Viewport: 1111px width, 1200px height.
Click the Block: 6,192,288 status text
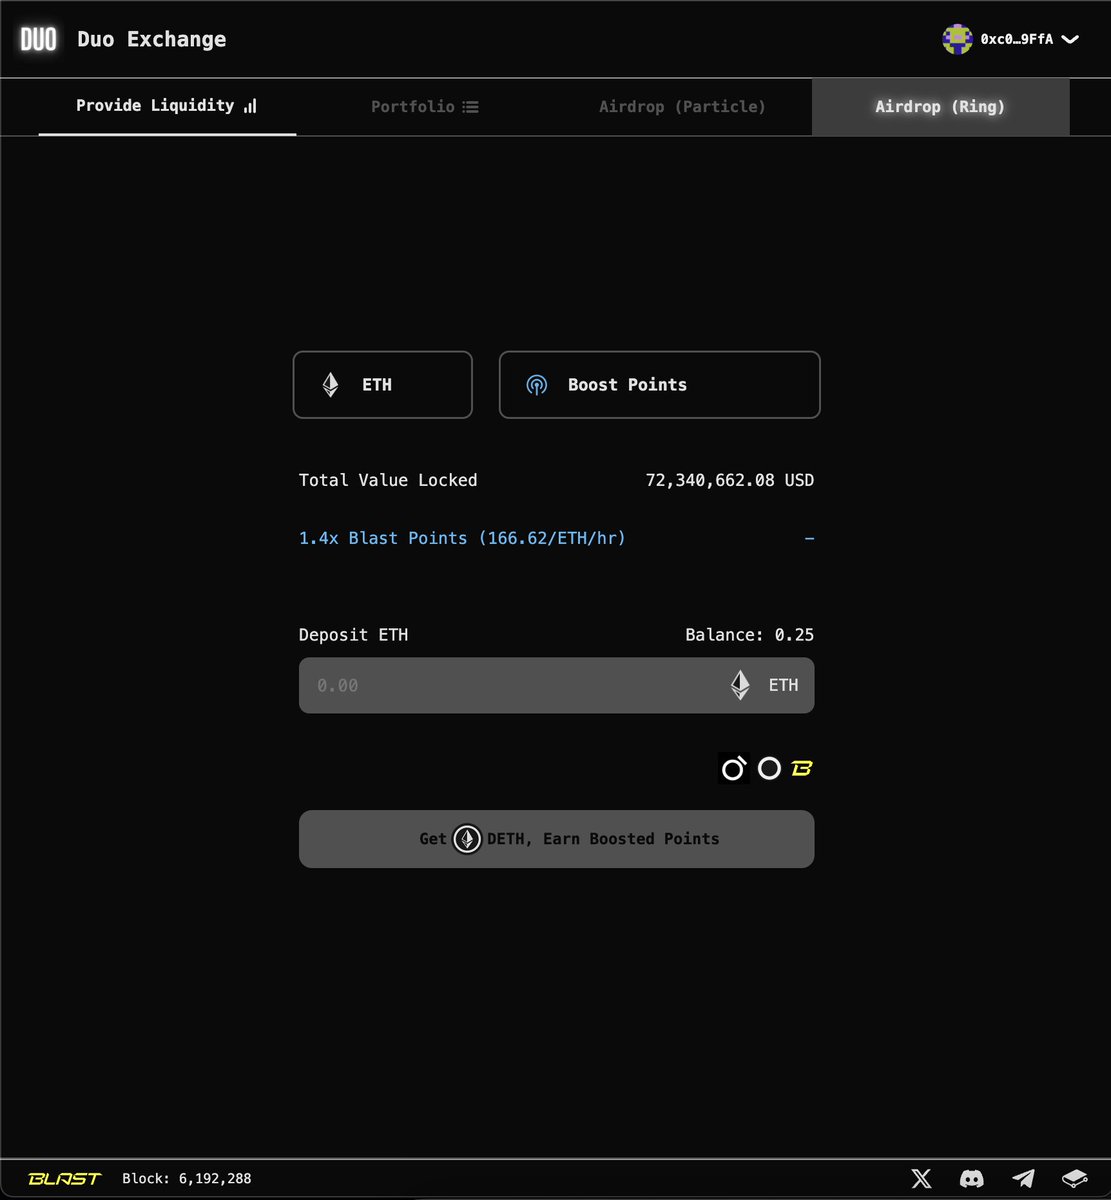point(187,1179)
